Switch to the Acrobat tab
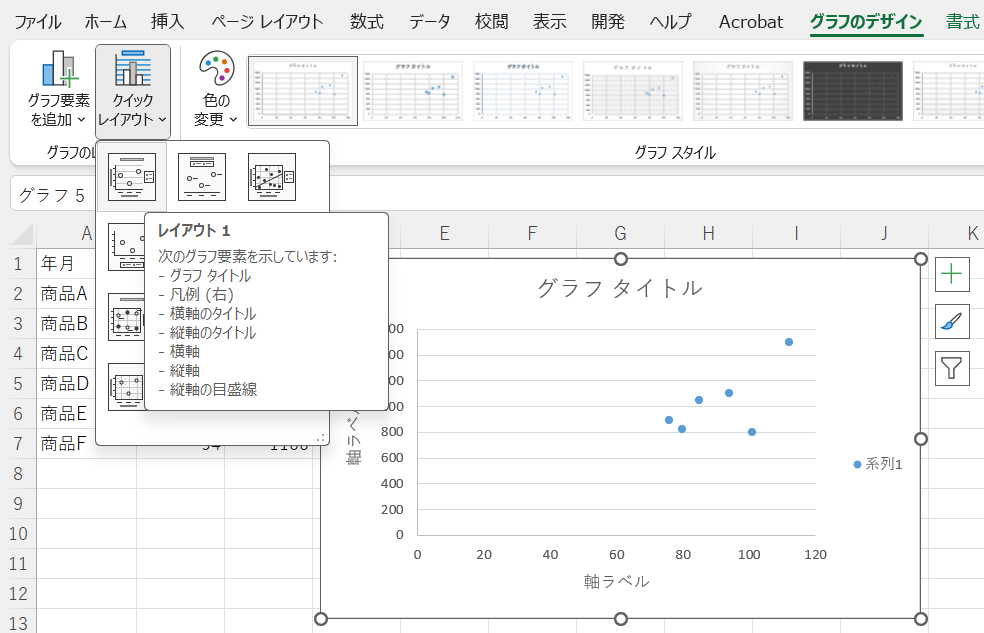The image size is (984, 633). (x=751, y=23)
